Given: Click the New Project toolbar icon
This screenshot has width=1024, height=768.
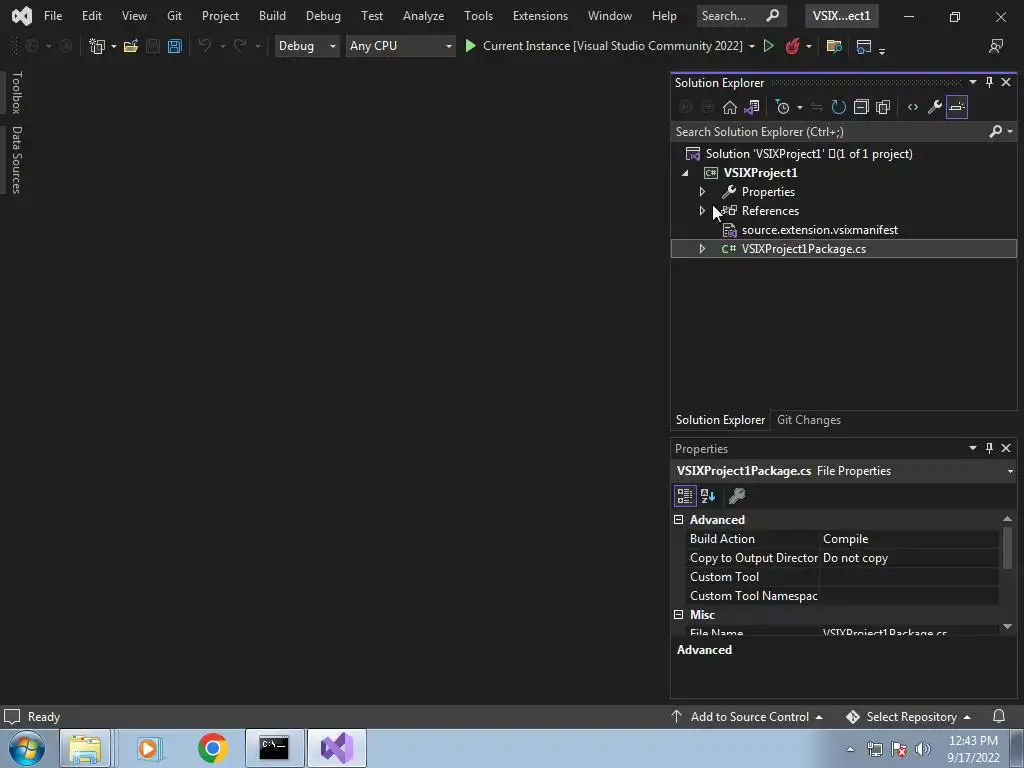Looking at the screenshot, I should tap(97, 46).
